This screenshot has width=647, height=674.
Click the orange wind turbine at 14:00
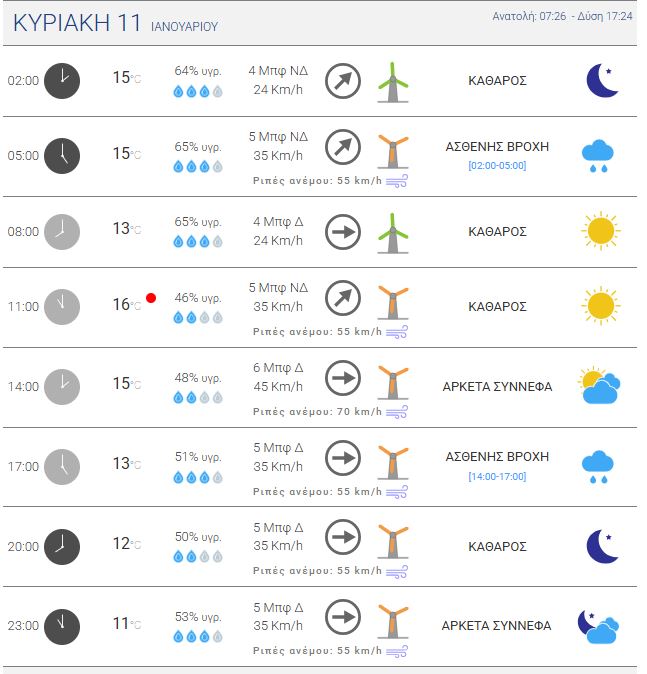[393, 380]
